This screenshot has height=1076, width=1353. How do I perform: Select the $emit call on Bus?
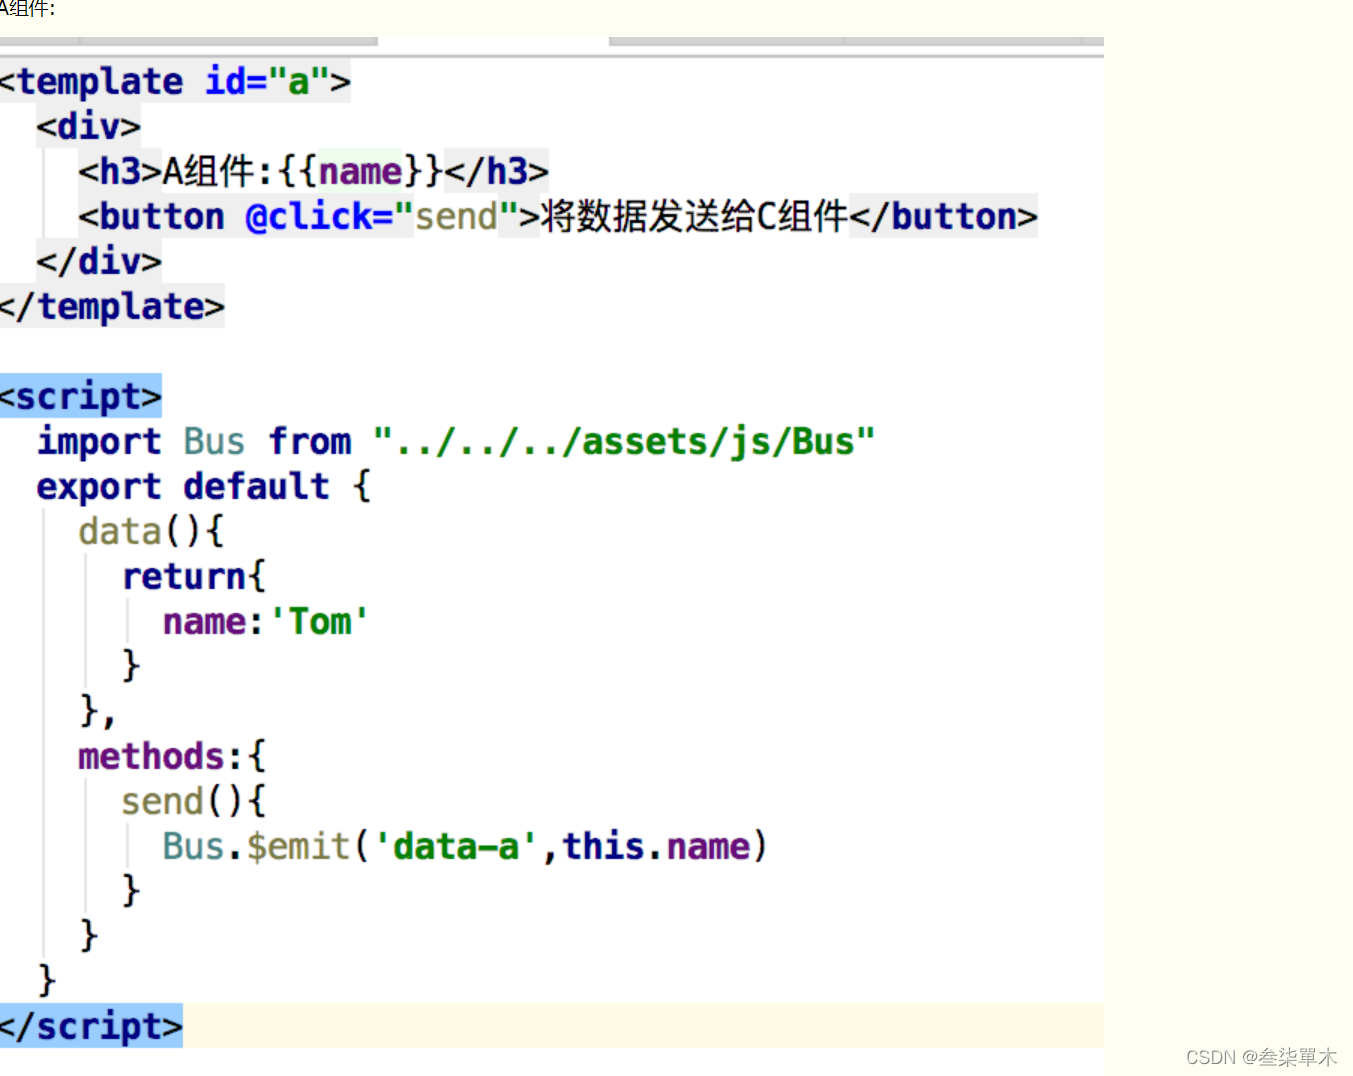(x=298, y=846)
